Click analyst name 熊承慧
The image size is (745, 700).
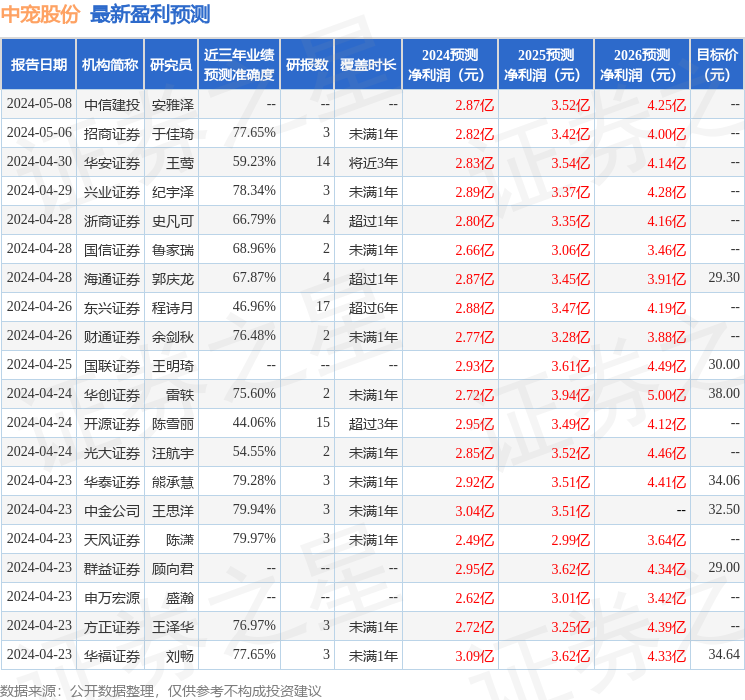[173, 482]
